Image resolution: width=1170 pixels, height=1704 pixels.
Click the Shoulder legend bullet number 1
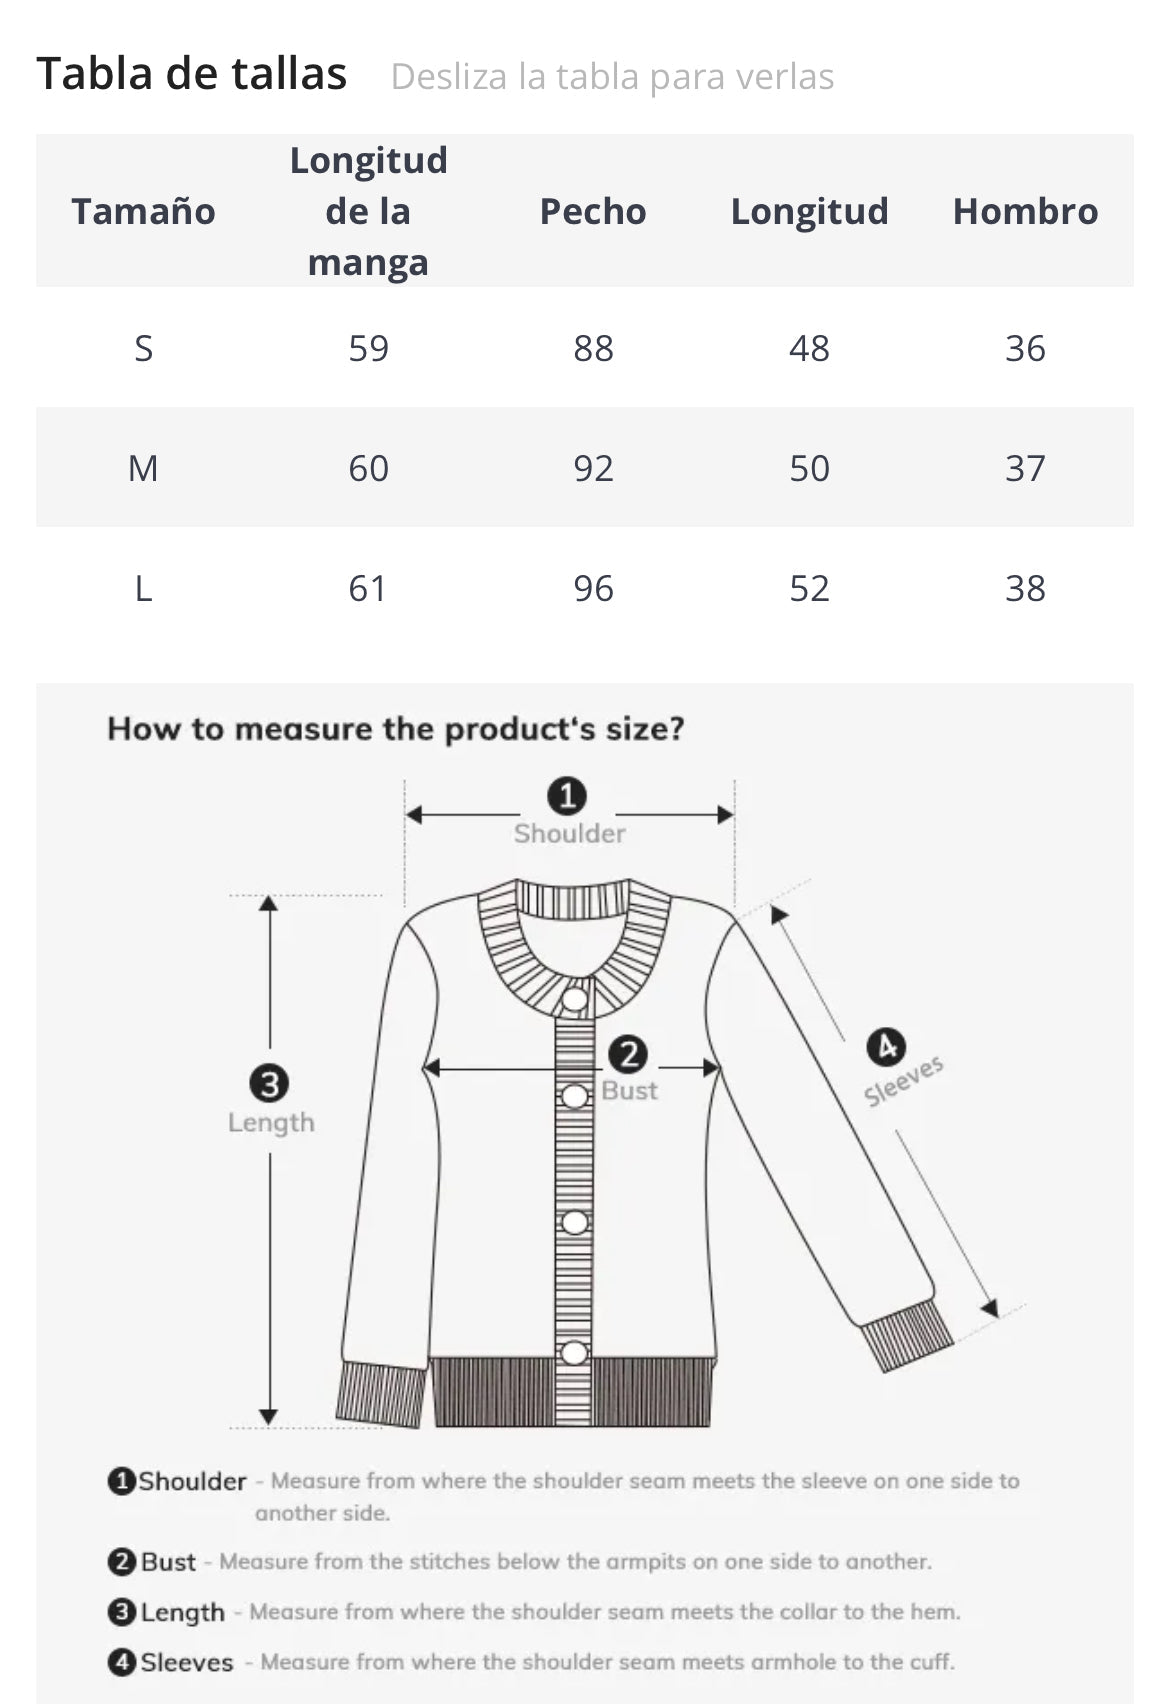pyautogui.click(x=121, y=1481)
